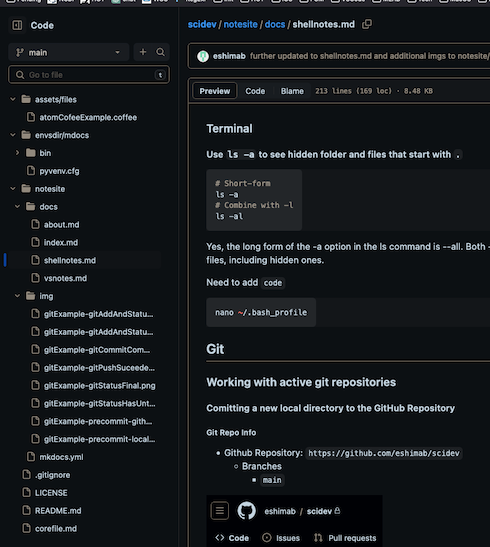Image resolution: width=490 pixels, height=547 pixels.
Task: Click the notesite folder icon
Action: click(x=26, y=189)
